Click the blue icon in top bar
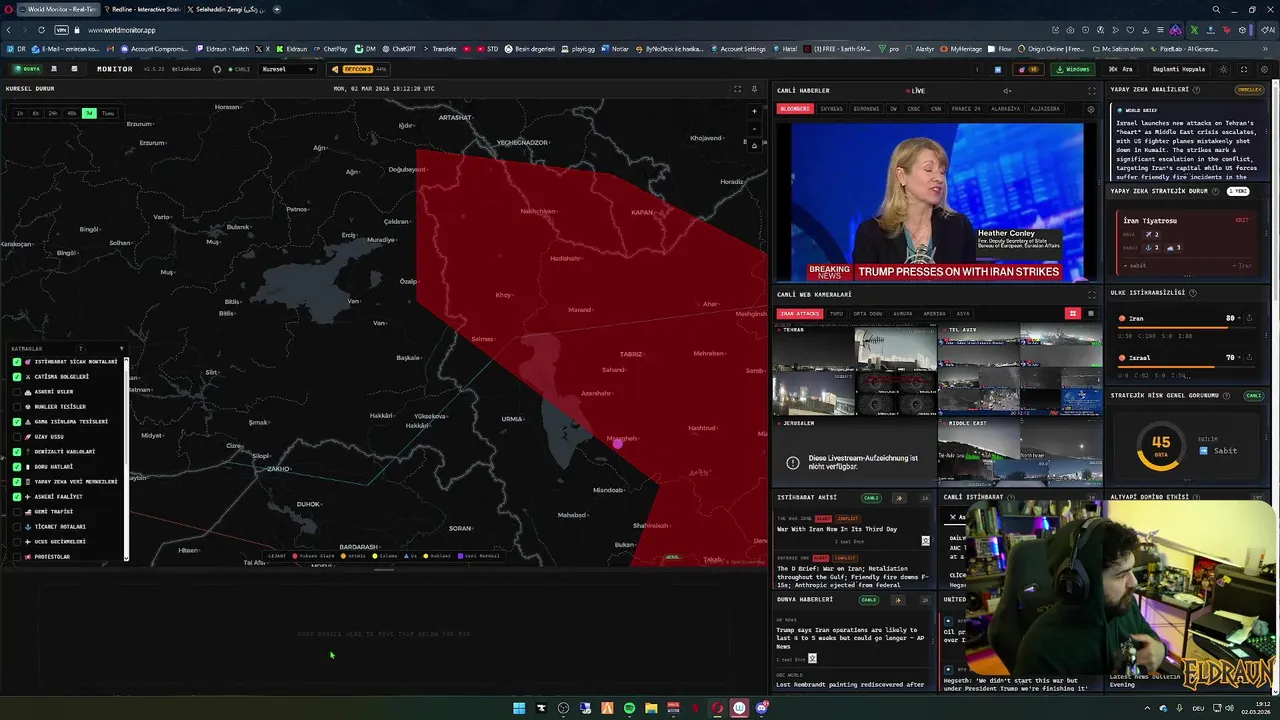Screen dimensions: 1280x720 (x=997, y=69)
